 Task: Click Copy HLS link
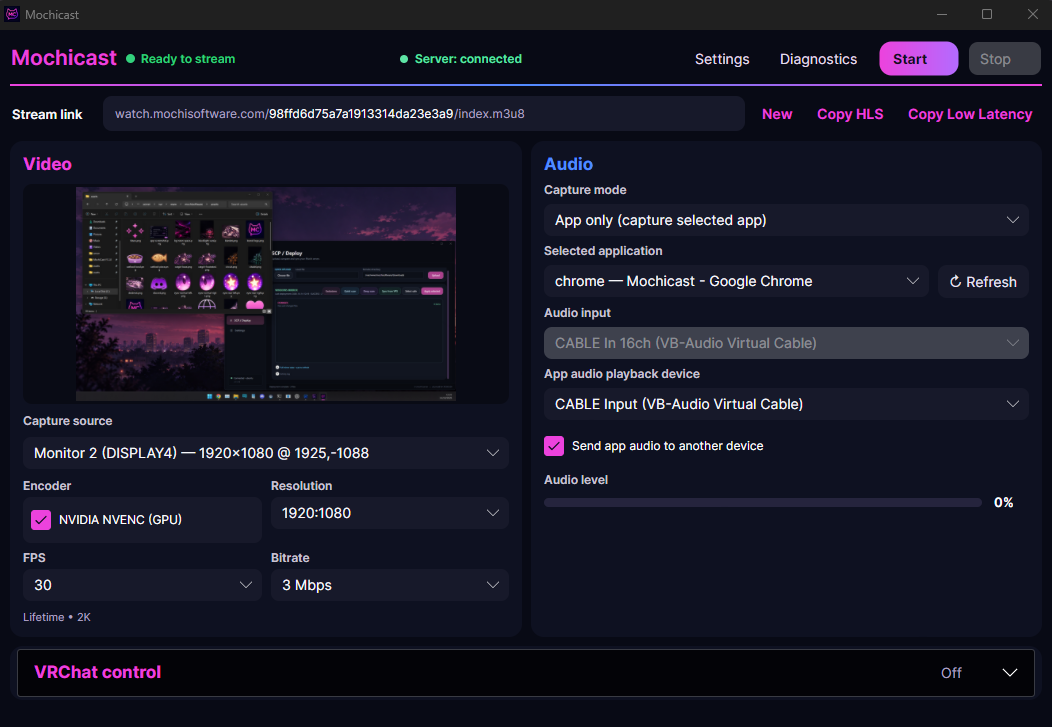[850, 114]
